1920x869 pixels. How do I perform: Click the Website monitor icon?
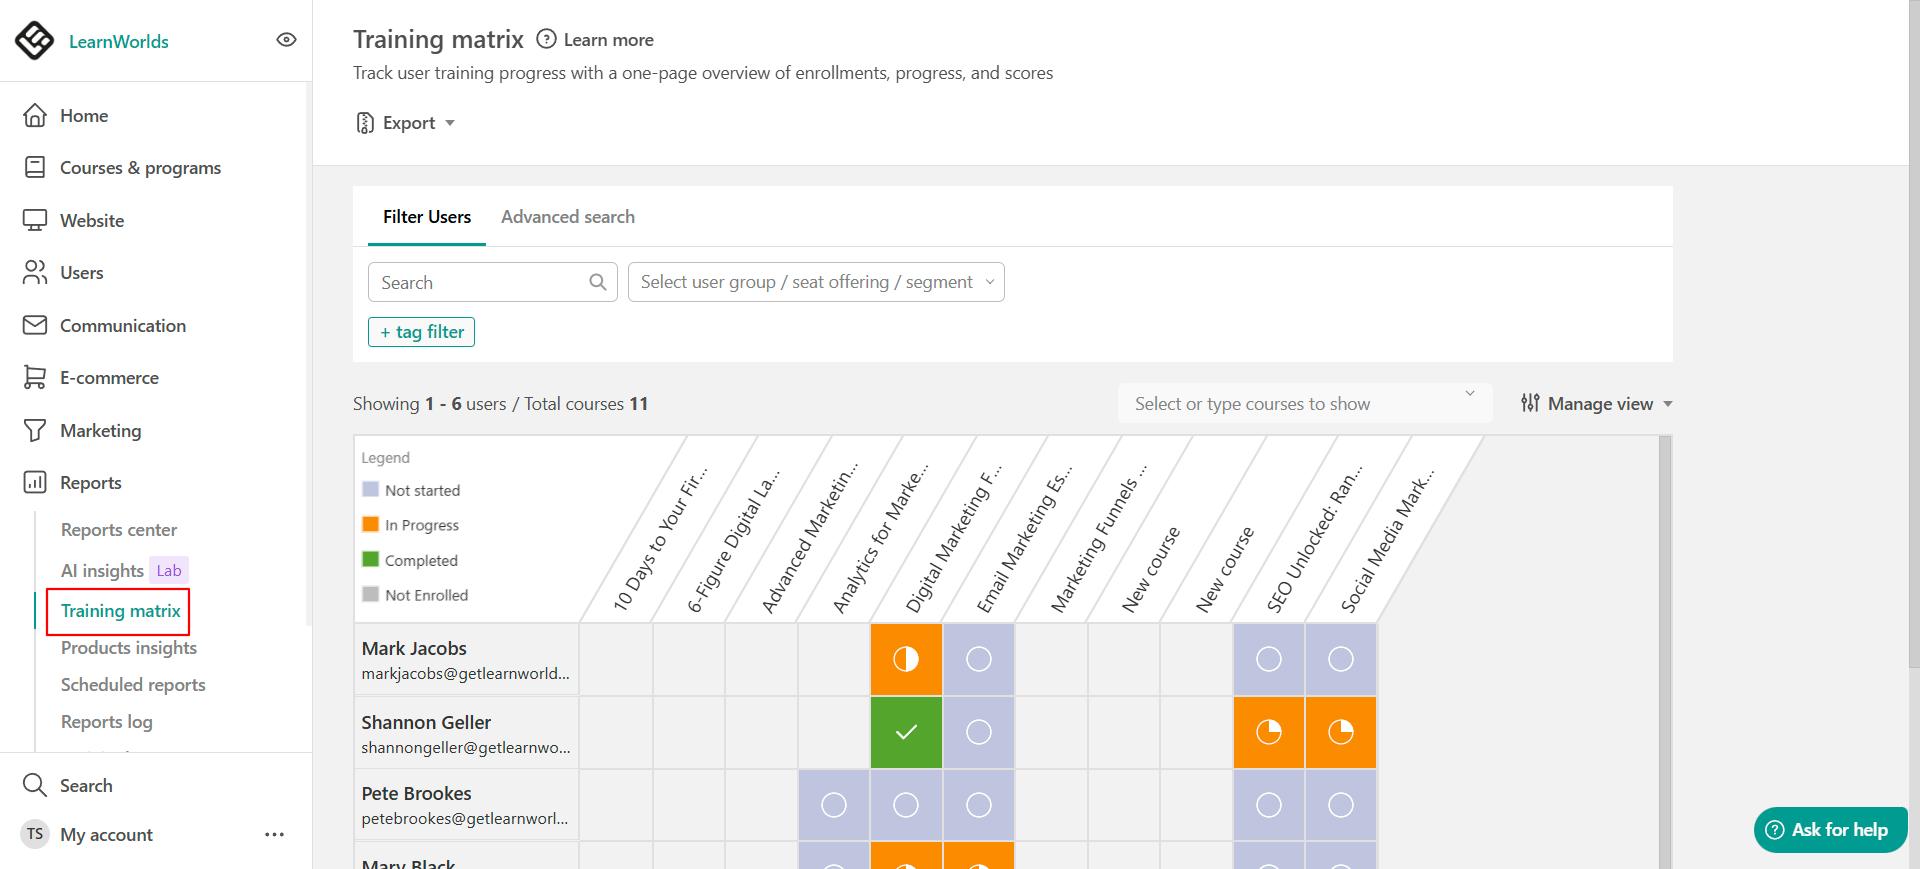coord(35,220)
